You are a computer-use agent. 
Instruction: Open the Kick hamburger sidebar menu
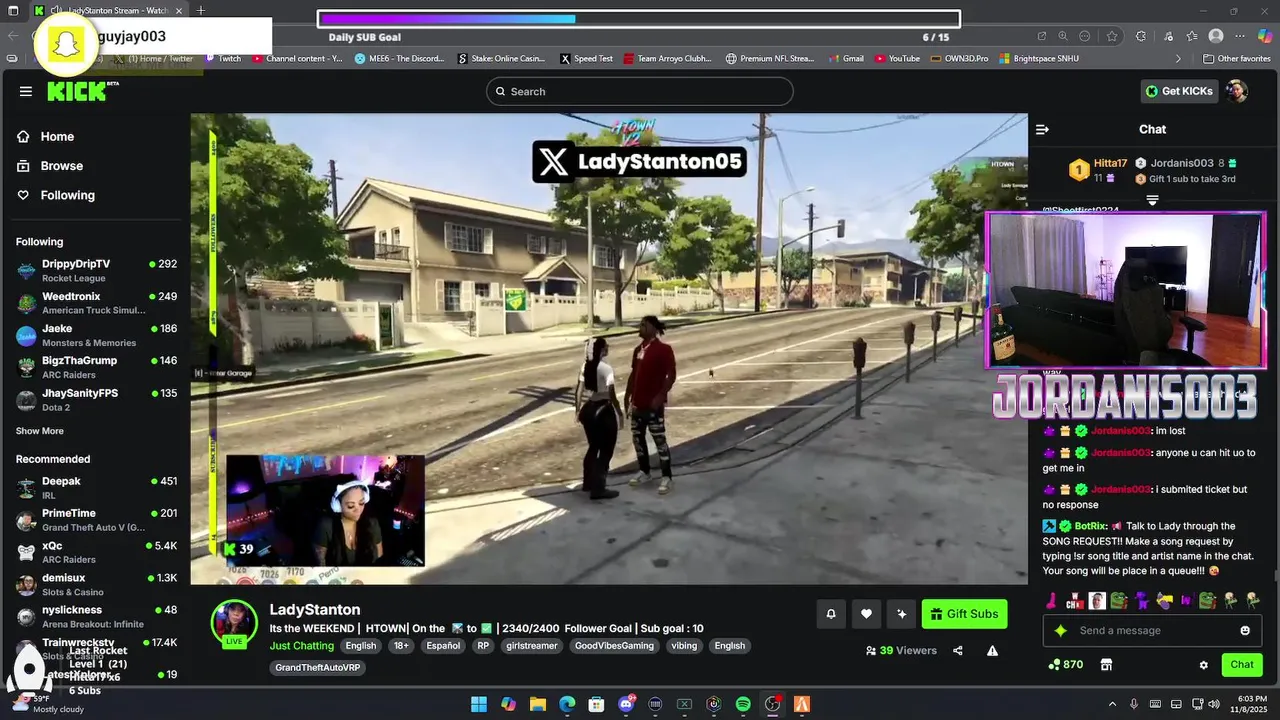click(26, 91)
